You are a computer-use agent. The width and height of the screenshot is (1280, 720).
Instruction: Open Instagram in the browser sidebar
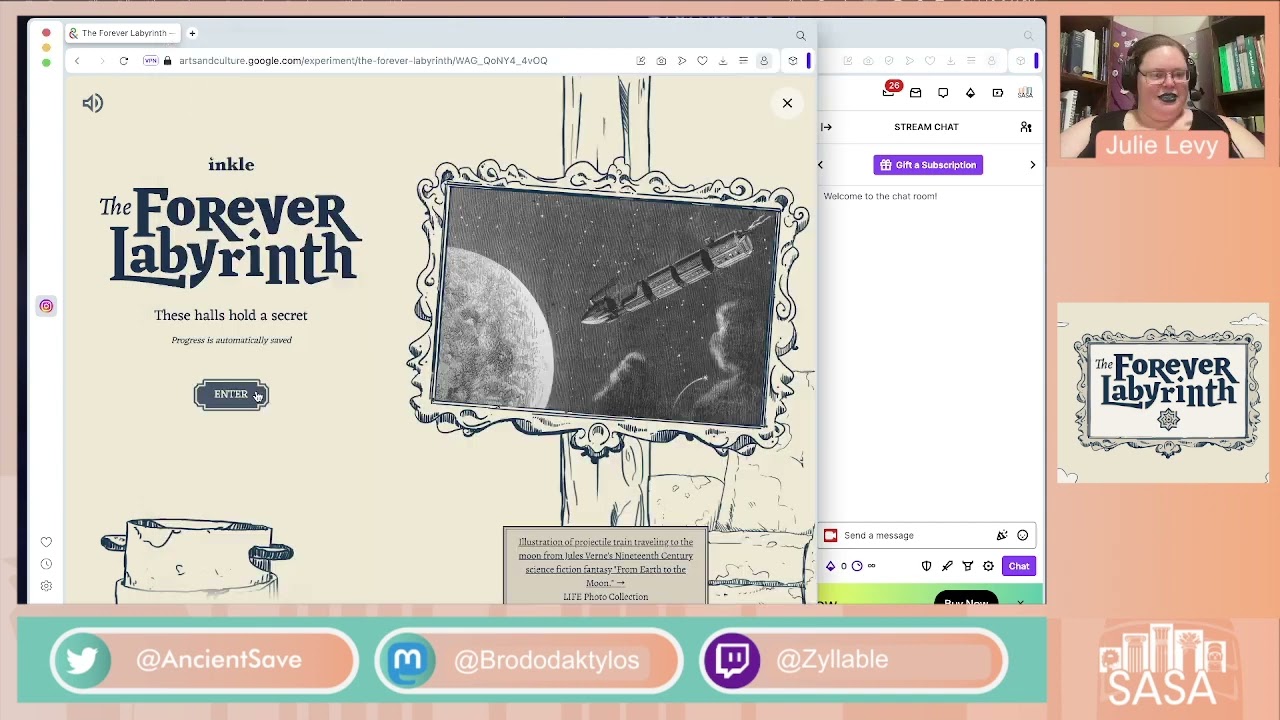(x=46, y=306)
